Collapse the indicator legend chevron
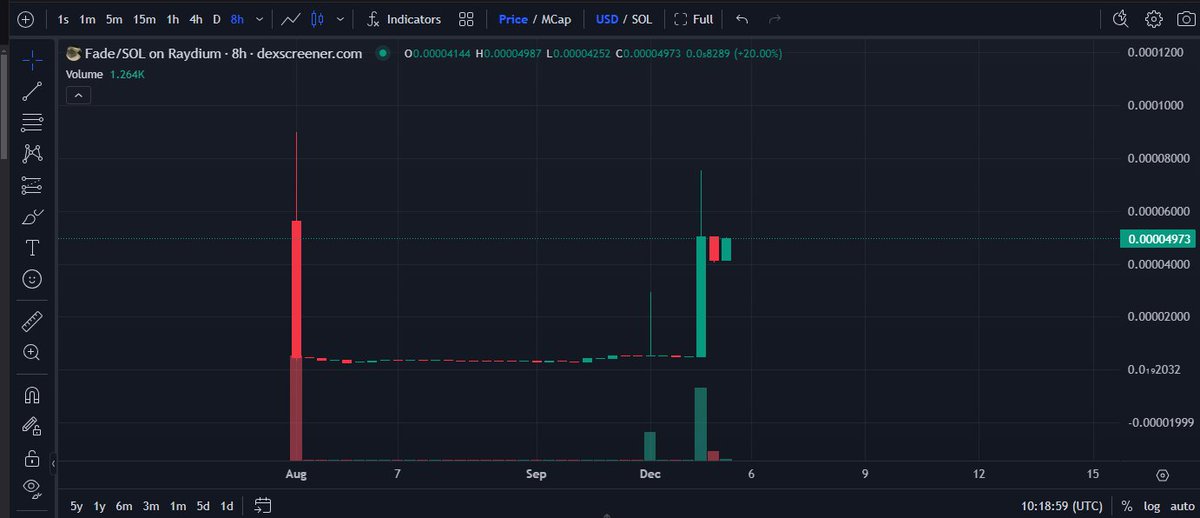The image size is (1200, 518). pos(78,95)
